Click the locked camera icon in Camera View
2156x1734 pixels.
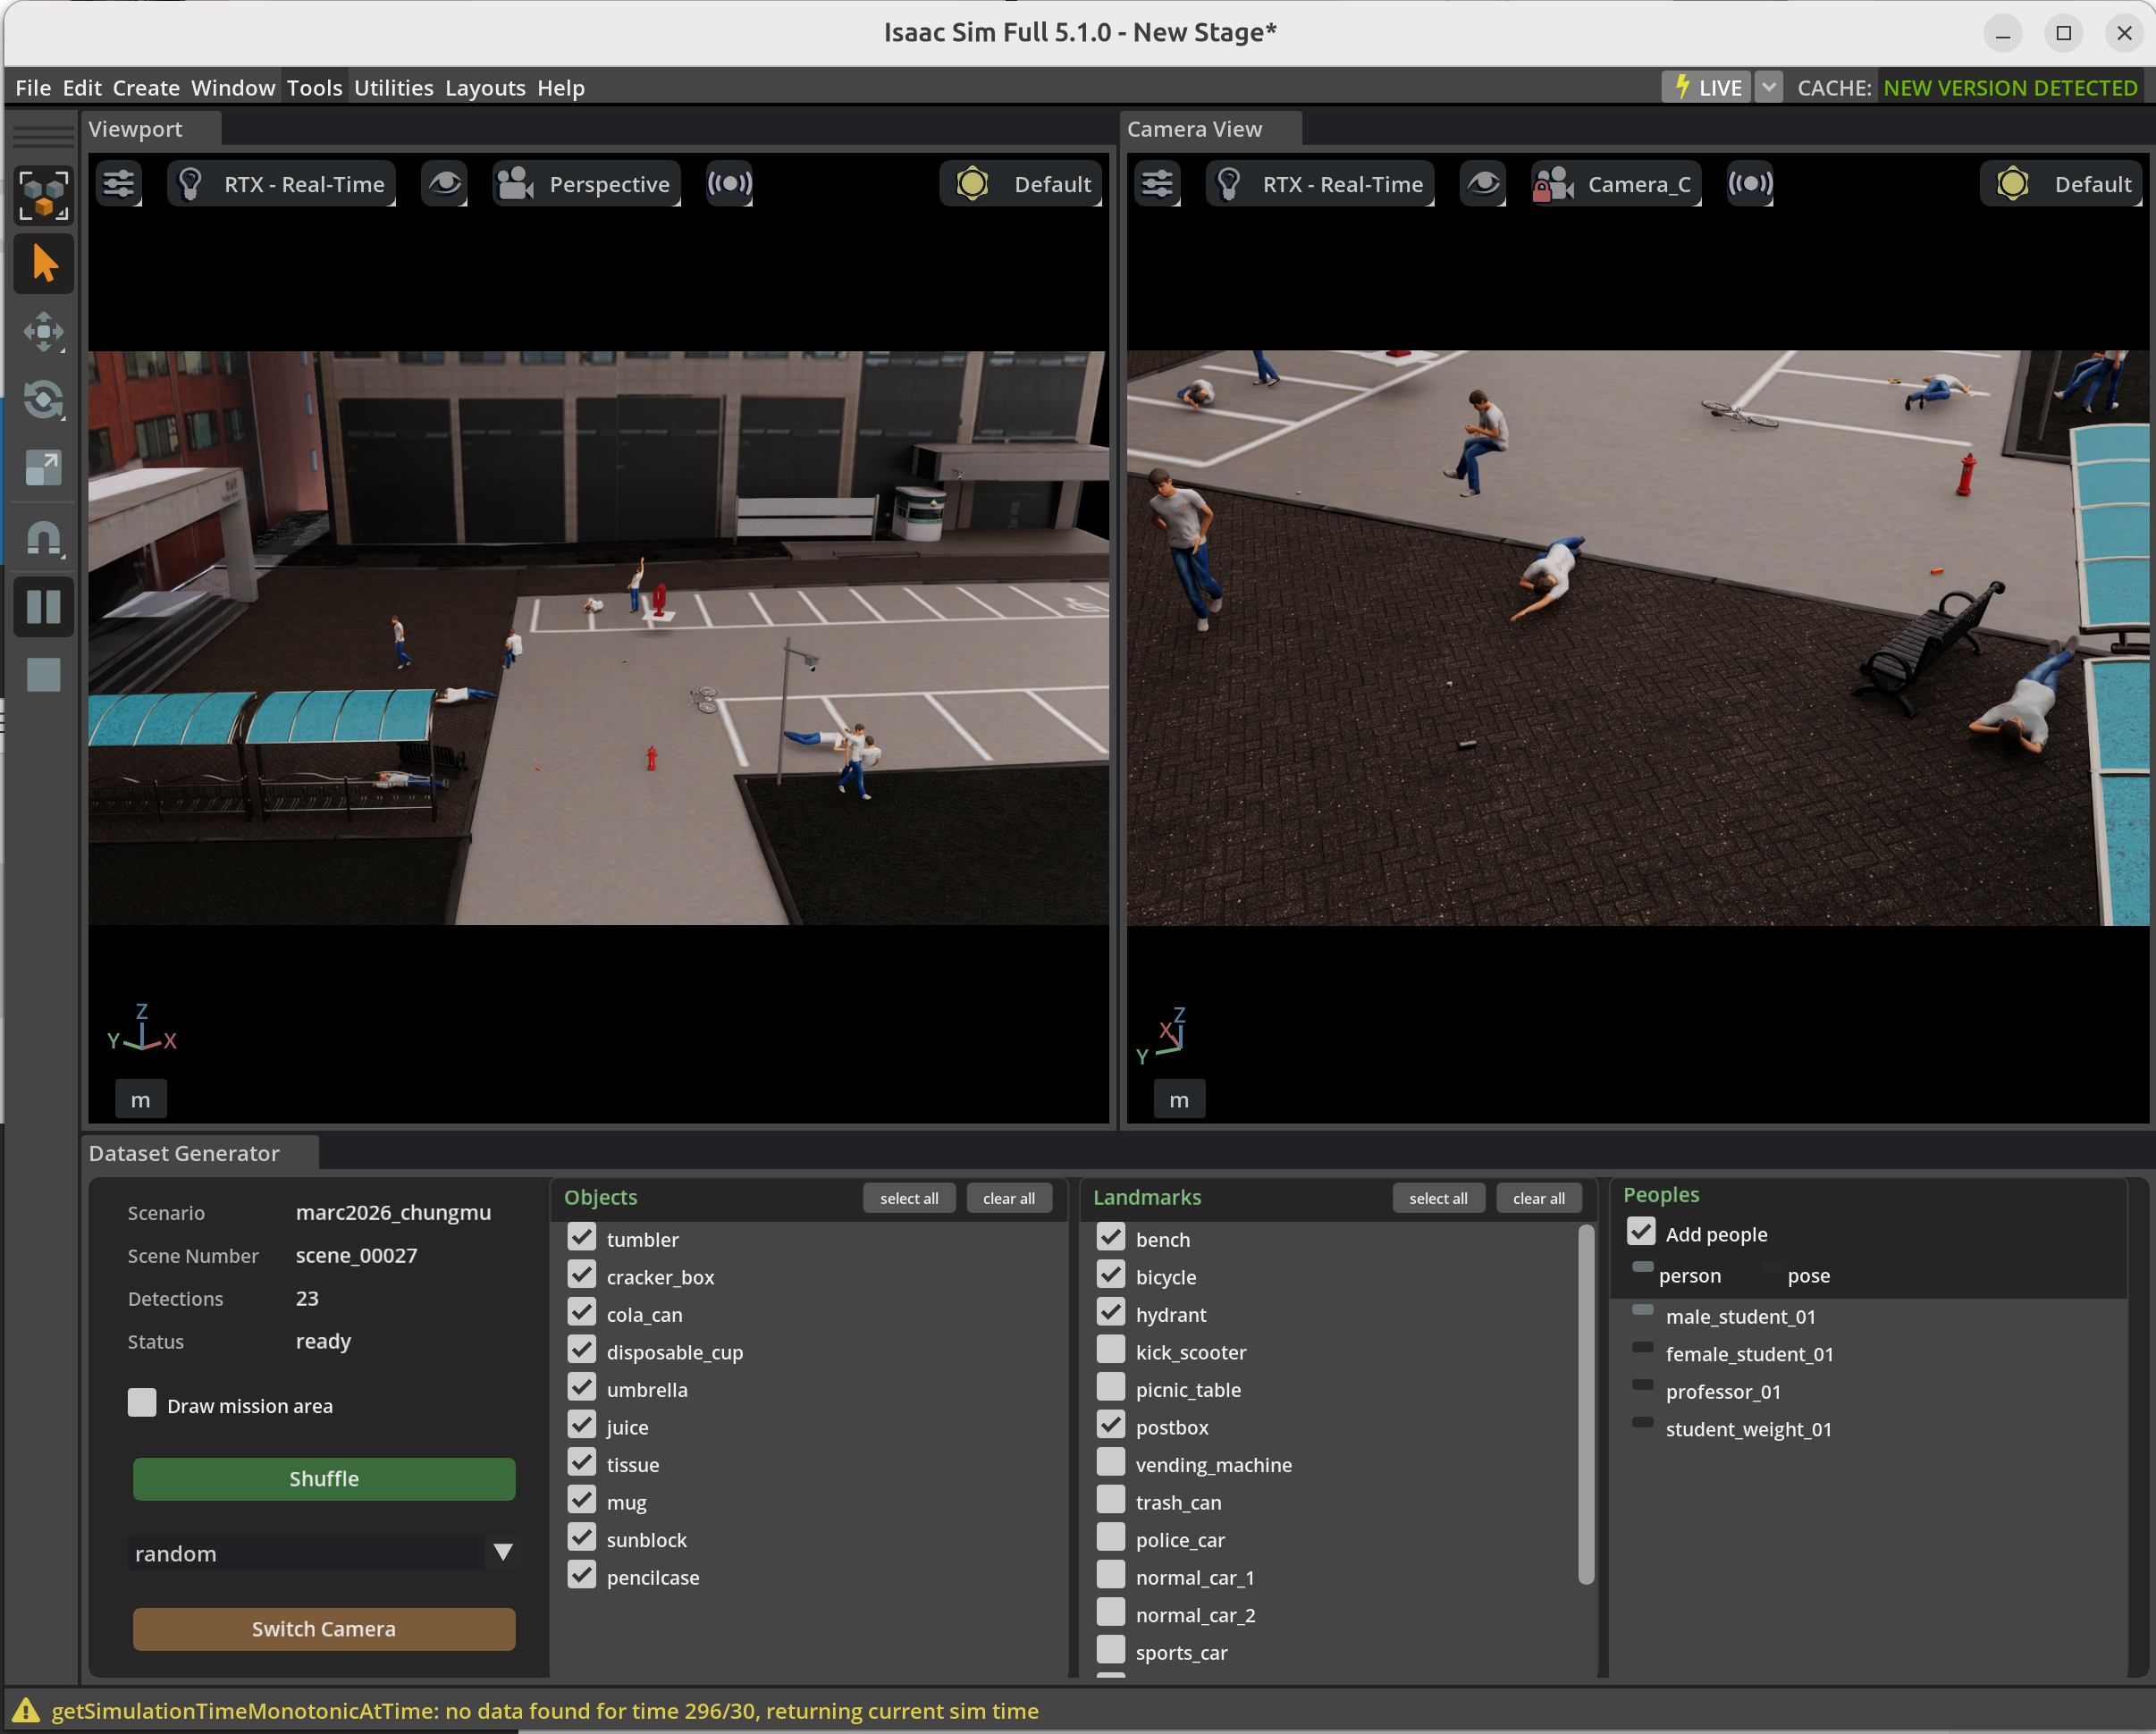pos(1554,184)
